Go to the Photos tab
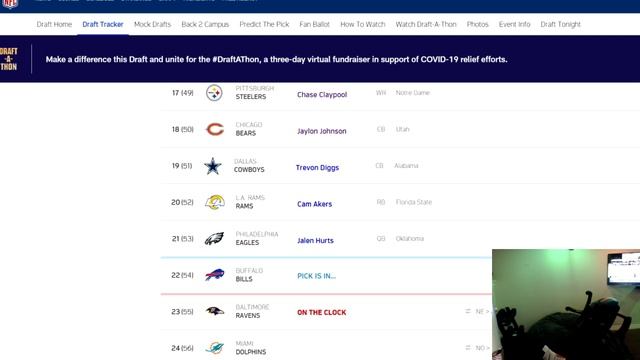640x360 pixels. (x=478, y=24)
